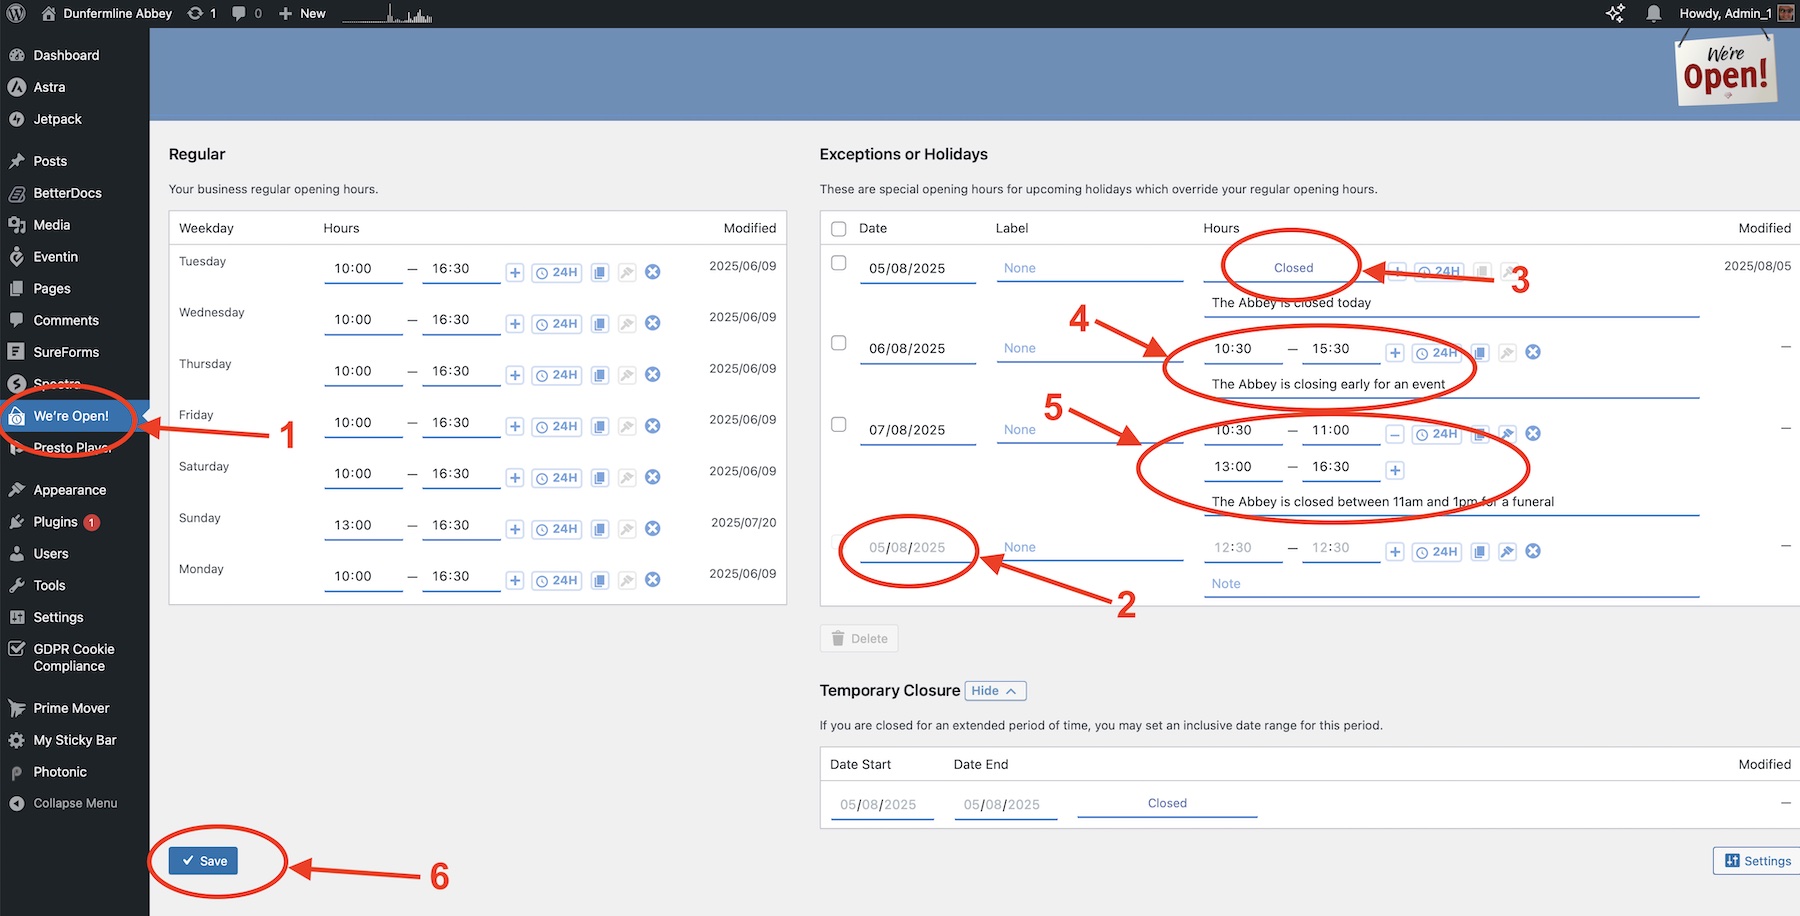Viewport: 1800px width, 916px height.
Task: Click the Monday opening time field
Action: tap(362, 577)
